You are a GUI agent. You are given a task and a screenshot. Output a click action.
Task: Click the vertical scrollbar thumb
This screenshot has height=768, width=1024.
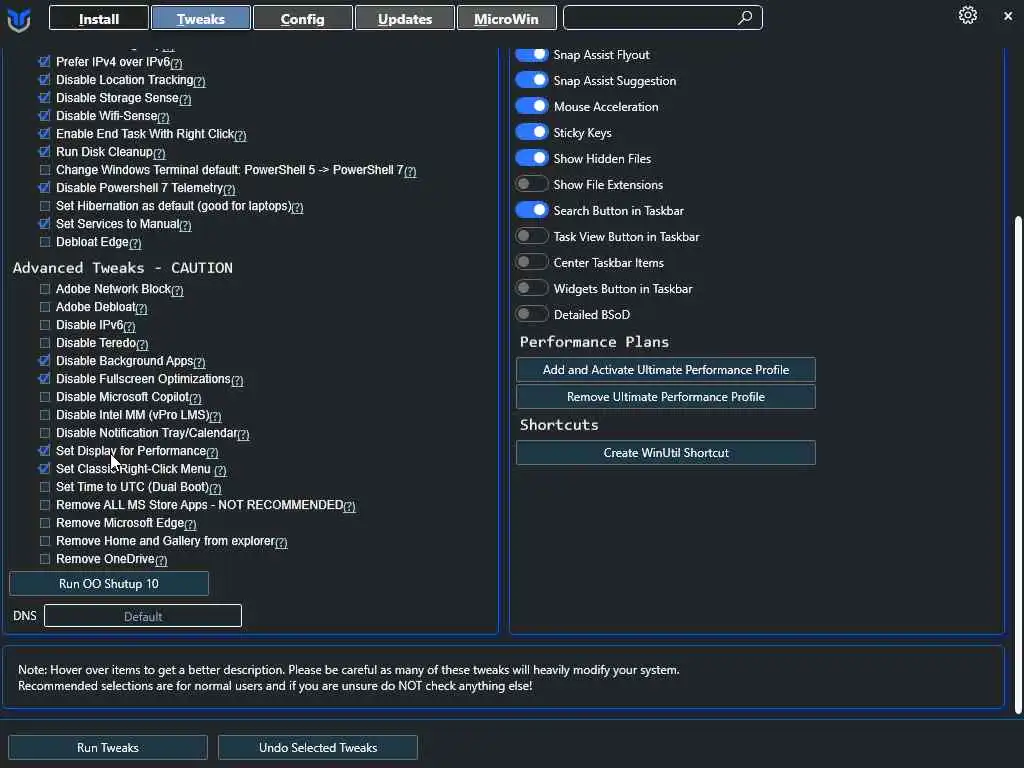click(1018, 465)
